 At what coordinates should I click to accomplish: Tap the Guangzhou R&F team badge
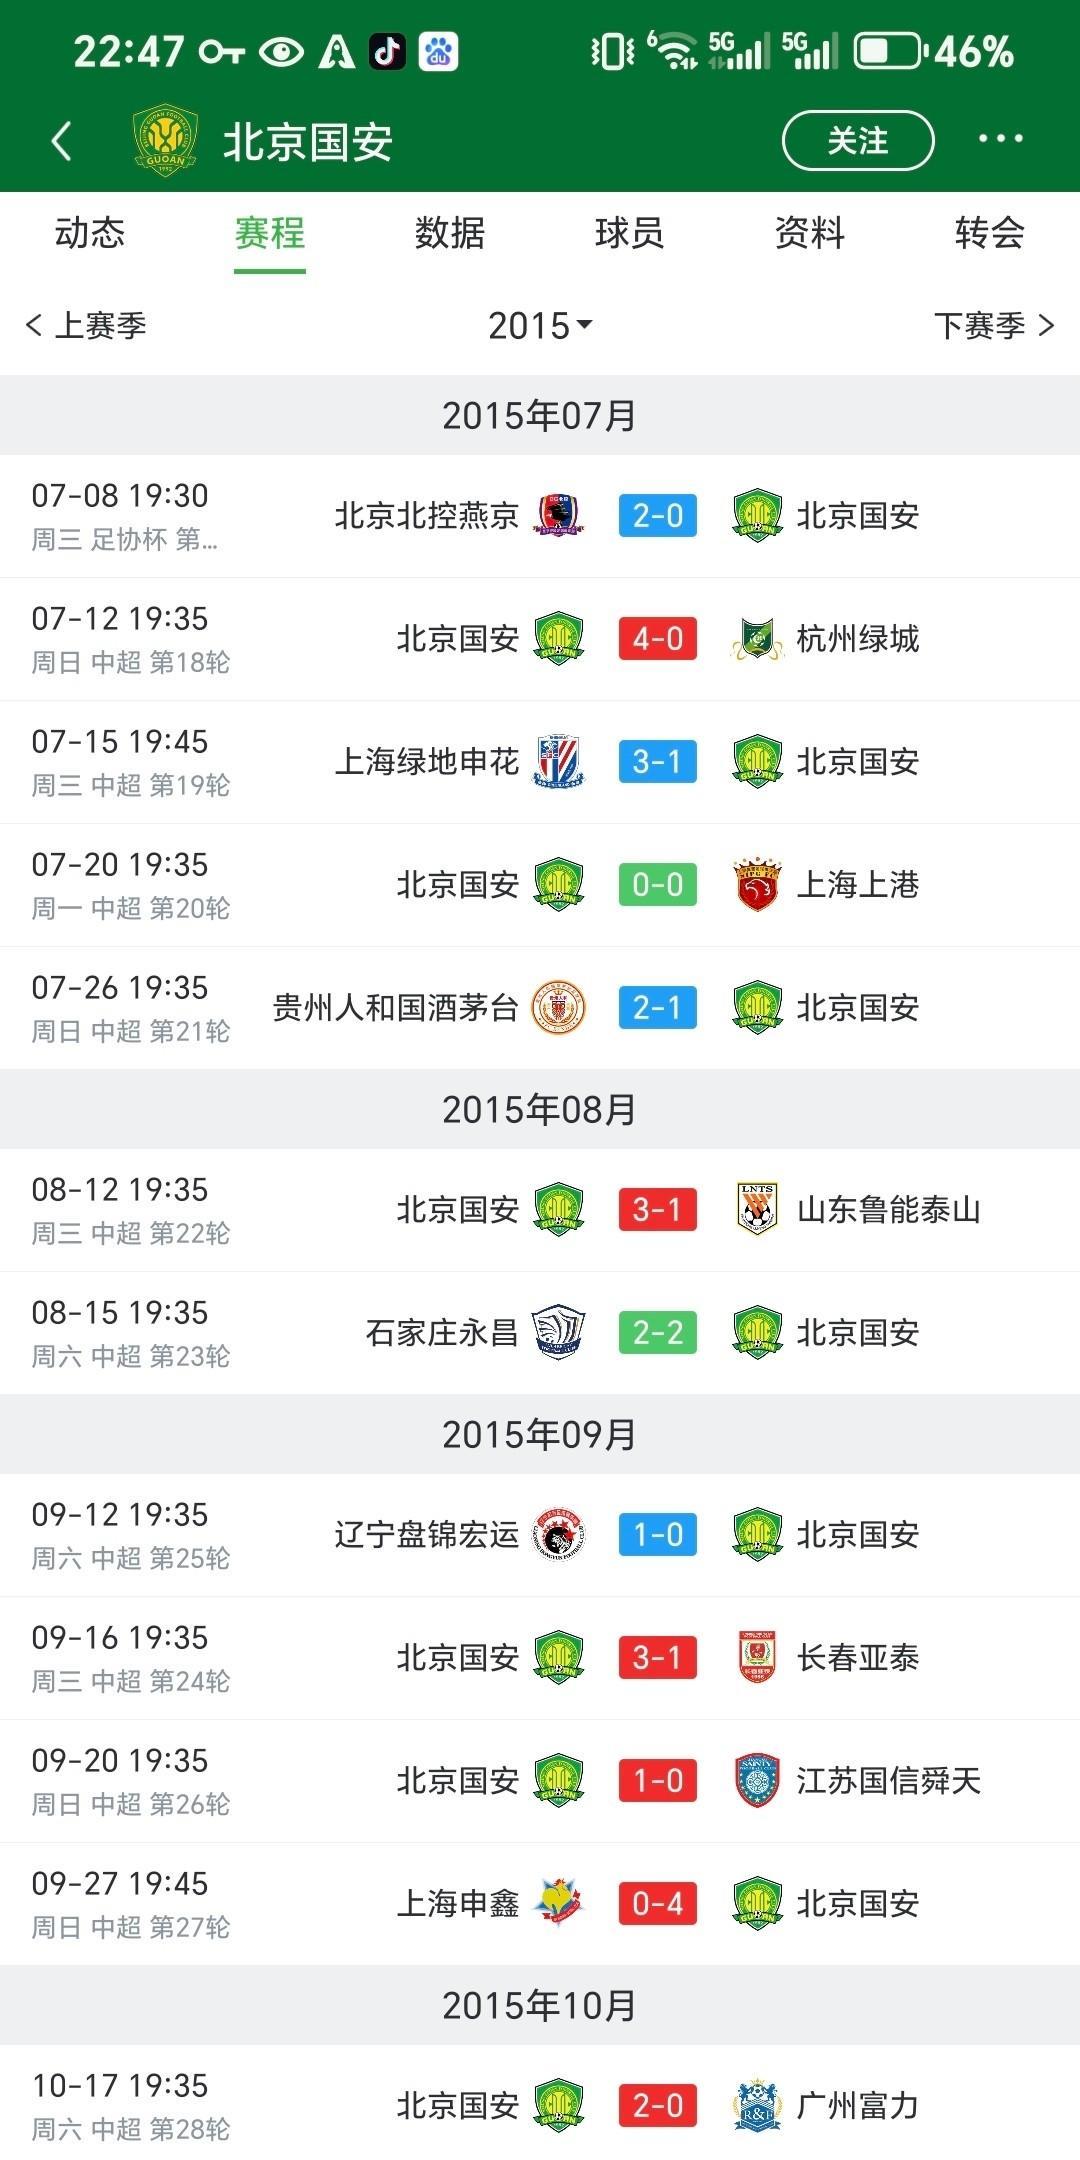click(757, 2105)
